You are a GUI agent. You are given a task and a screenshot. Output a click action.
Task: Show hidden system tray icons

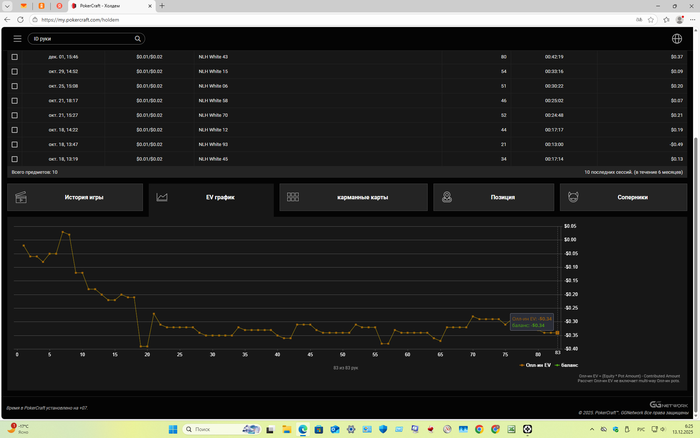click(x=592, y=429)
